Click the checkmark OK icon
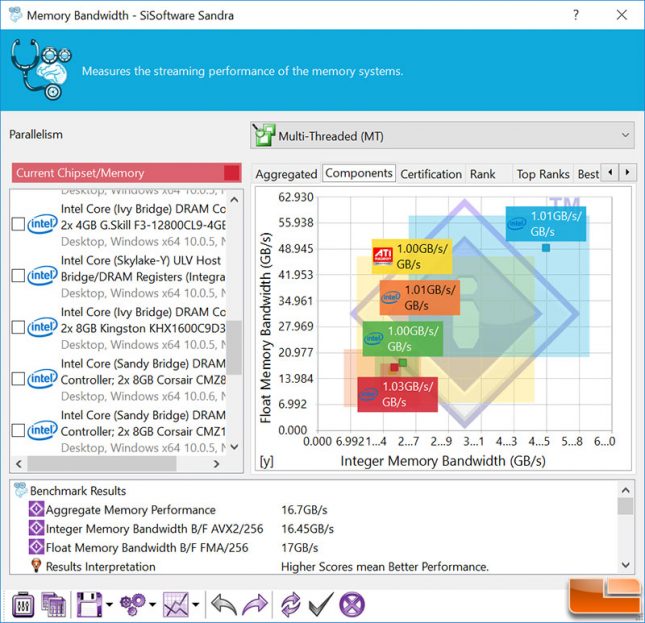 click(x=320, y=604)
